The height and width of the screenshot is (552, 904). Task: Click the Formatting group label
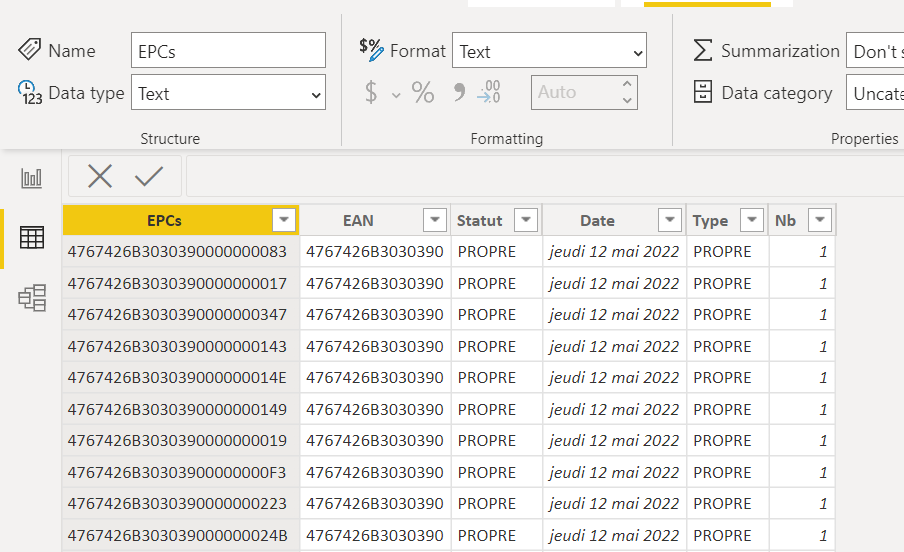(507, 138)
